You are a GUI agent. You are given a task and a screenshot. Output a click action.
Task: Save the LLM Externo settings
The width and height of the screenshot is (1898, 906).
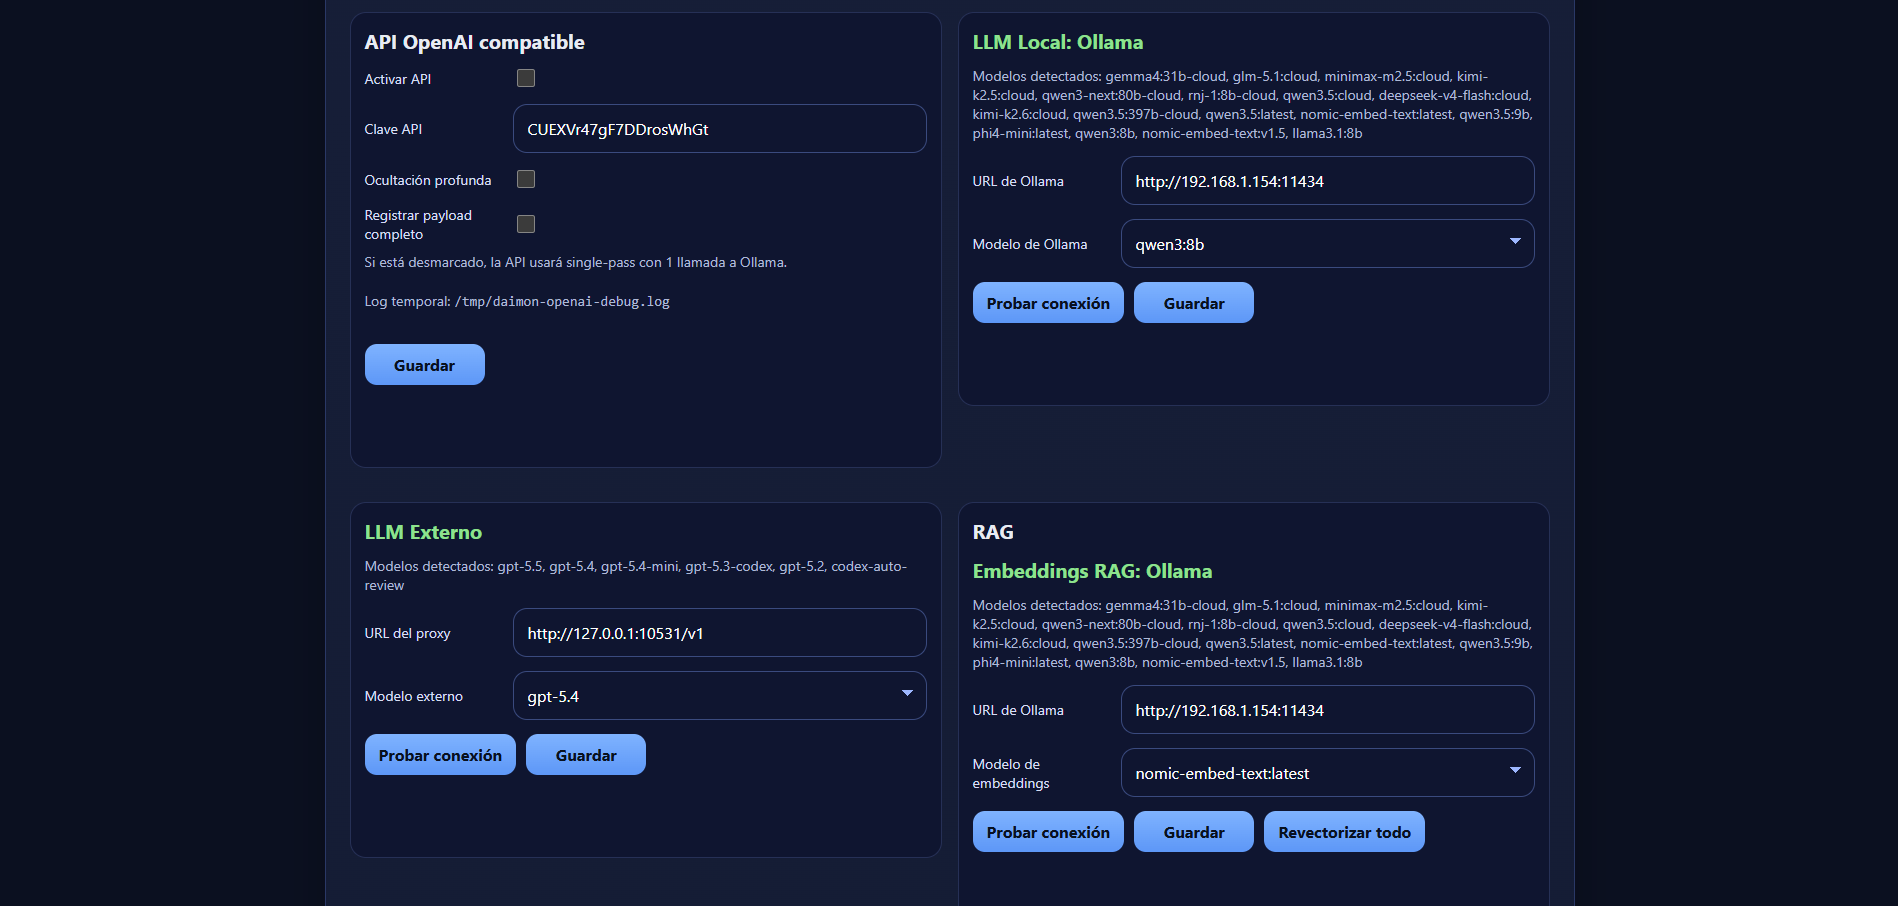click(x=586, y=755)
